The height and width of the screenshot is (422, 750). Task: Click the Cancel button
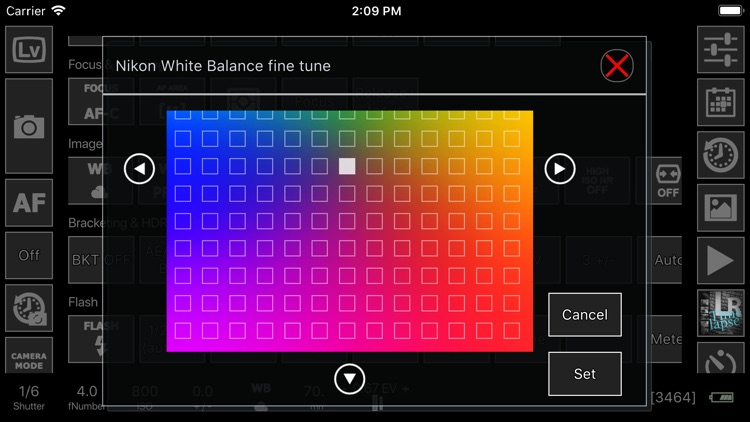point(585,315)
